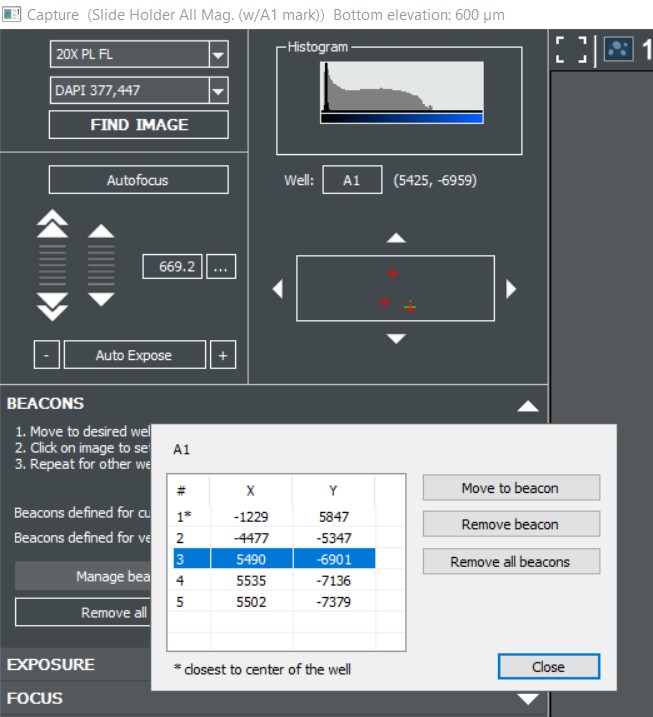
Task: Collapse the BEACONS section
Action: [528, 405]
